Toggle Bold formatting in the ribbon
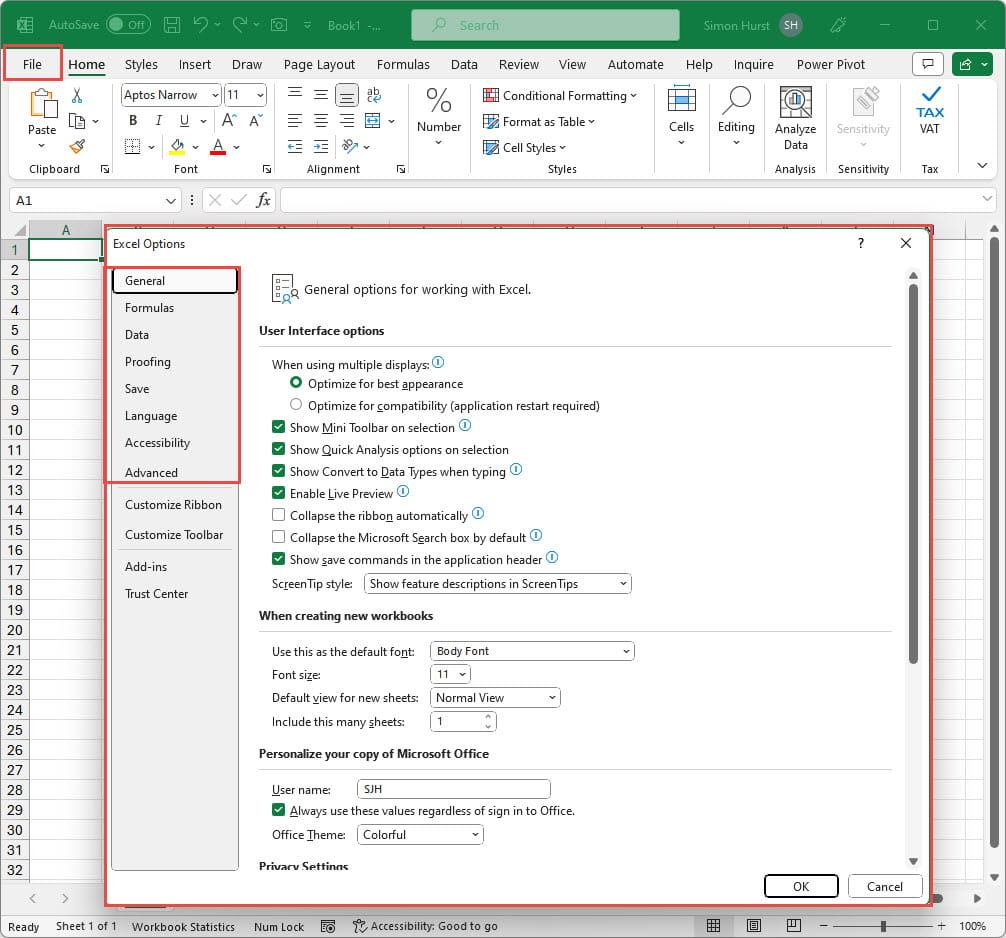 click(x=132, y=121)
